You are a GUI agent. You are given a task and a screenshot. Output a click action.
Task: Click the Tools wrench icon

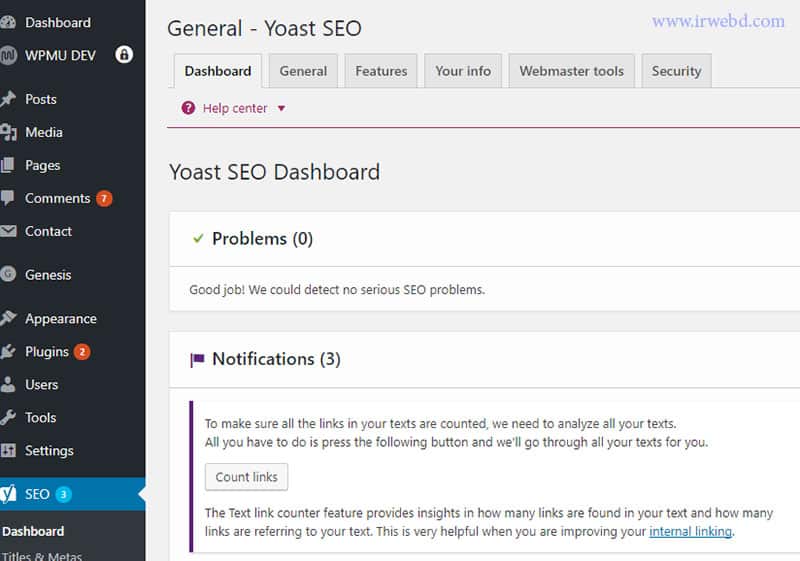click(x=7, y=418)
